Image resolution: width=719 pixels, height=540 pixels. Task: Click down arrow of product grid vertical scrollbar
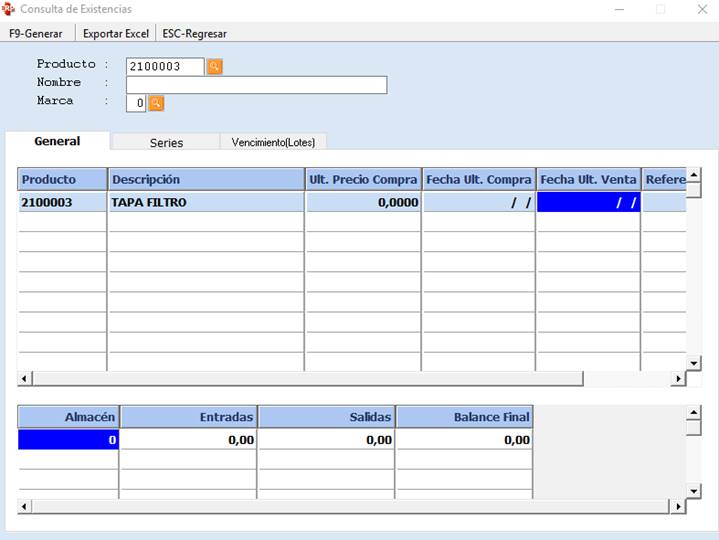(x=694, y=362)
